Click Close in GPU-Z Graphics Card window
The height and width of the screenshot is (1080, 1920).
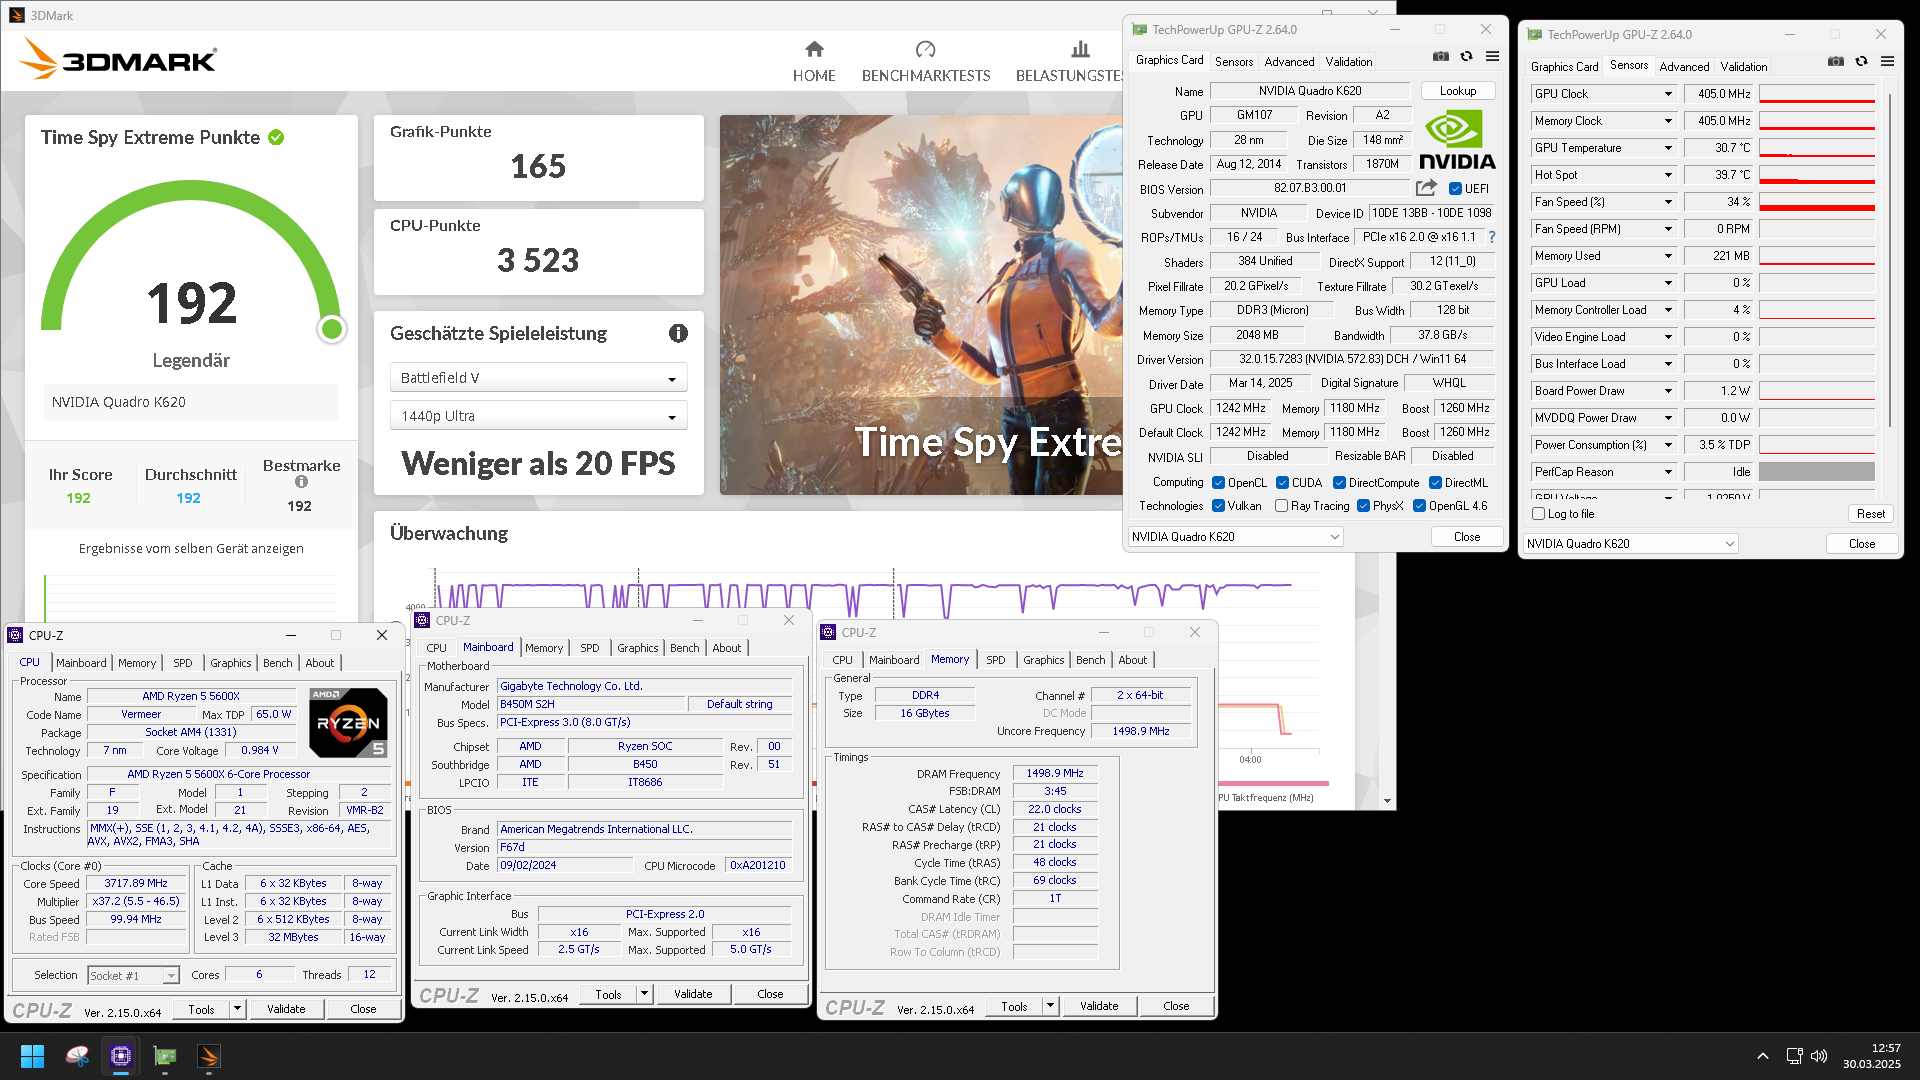tap(1467, 537)
